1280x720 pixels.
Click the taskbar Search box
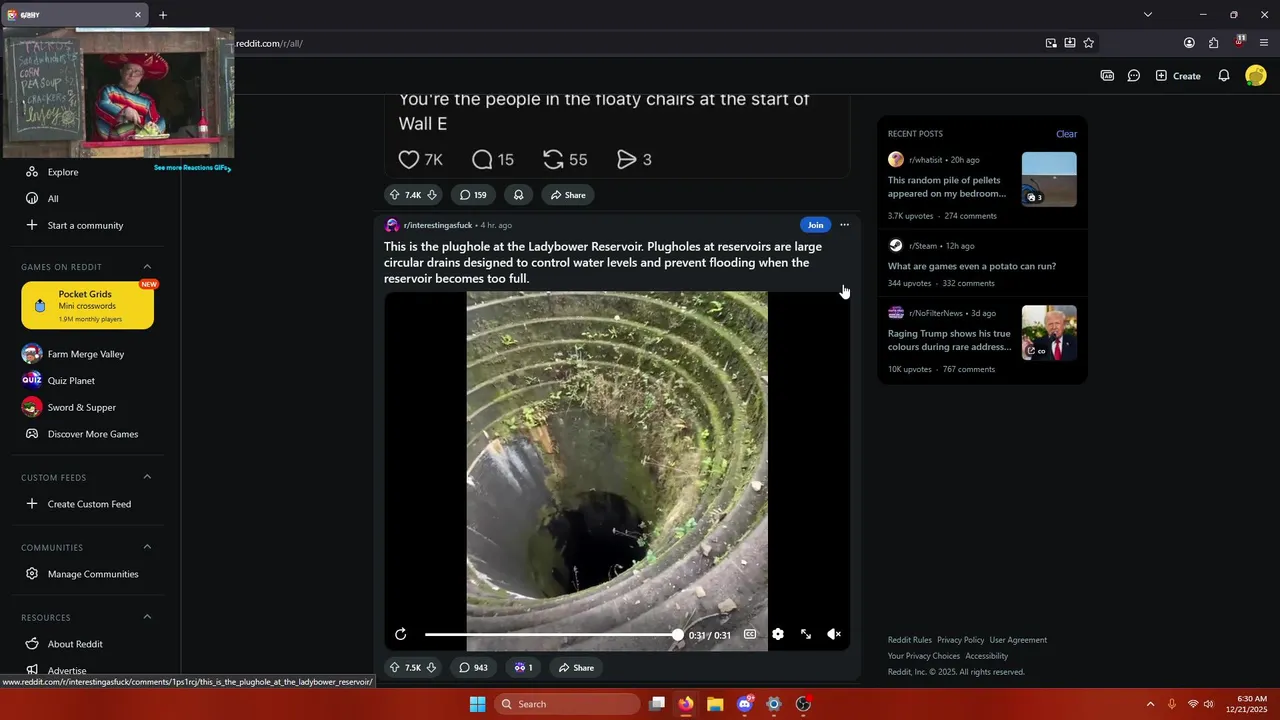coord(567,704)
